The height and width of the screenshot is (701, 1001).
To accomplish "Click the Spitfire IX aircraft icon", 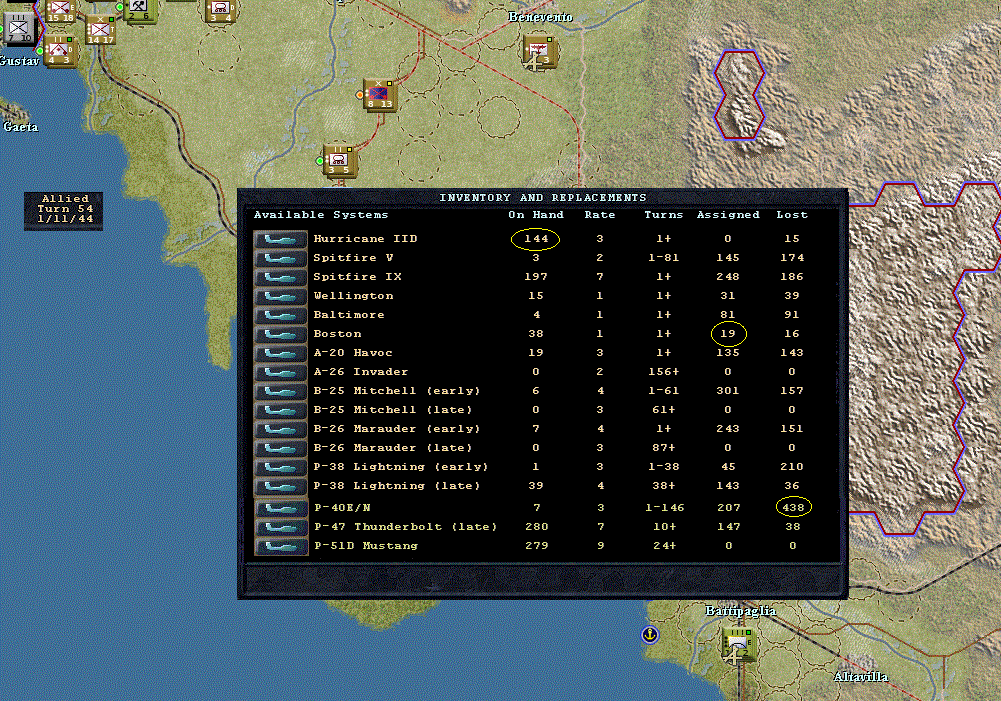I will [x=281, y=278].
